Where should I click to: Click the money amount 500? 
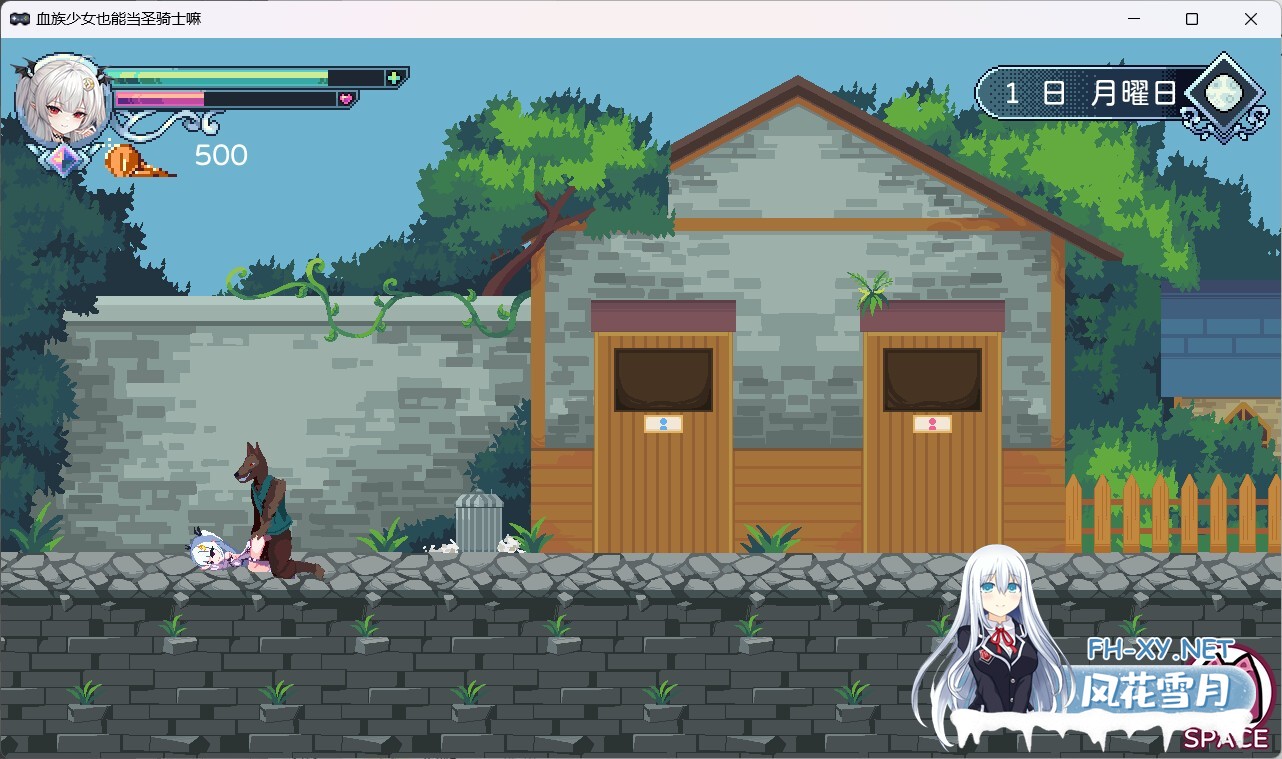click(221, 155)
